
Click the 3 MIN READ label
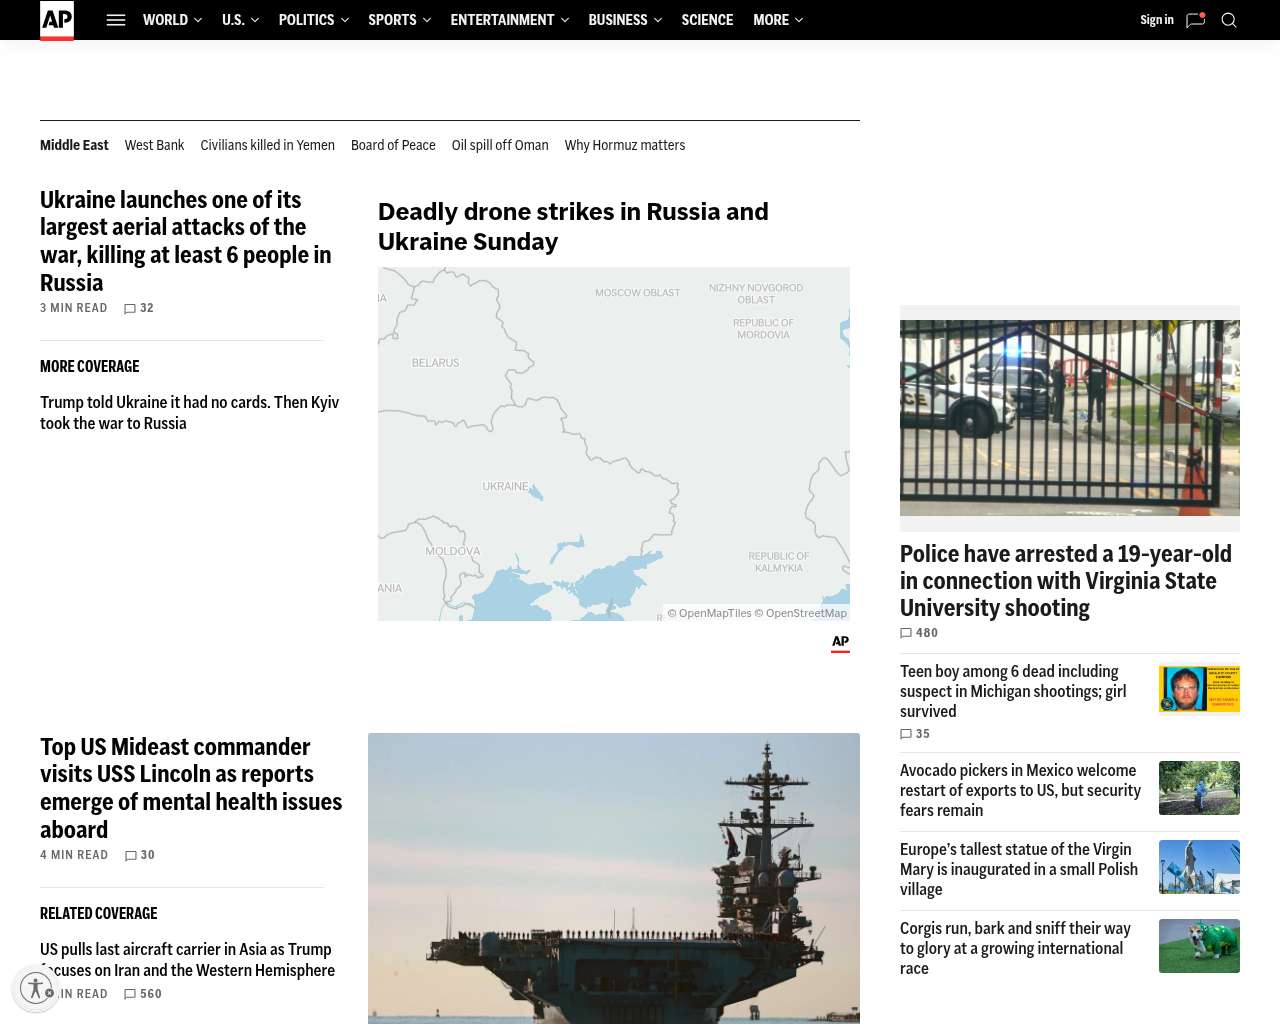pyautogui.click(x=74, y=308)
